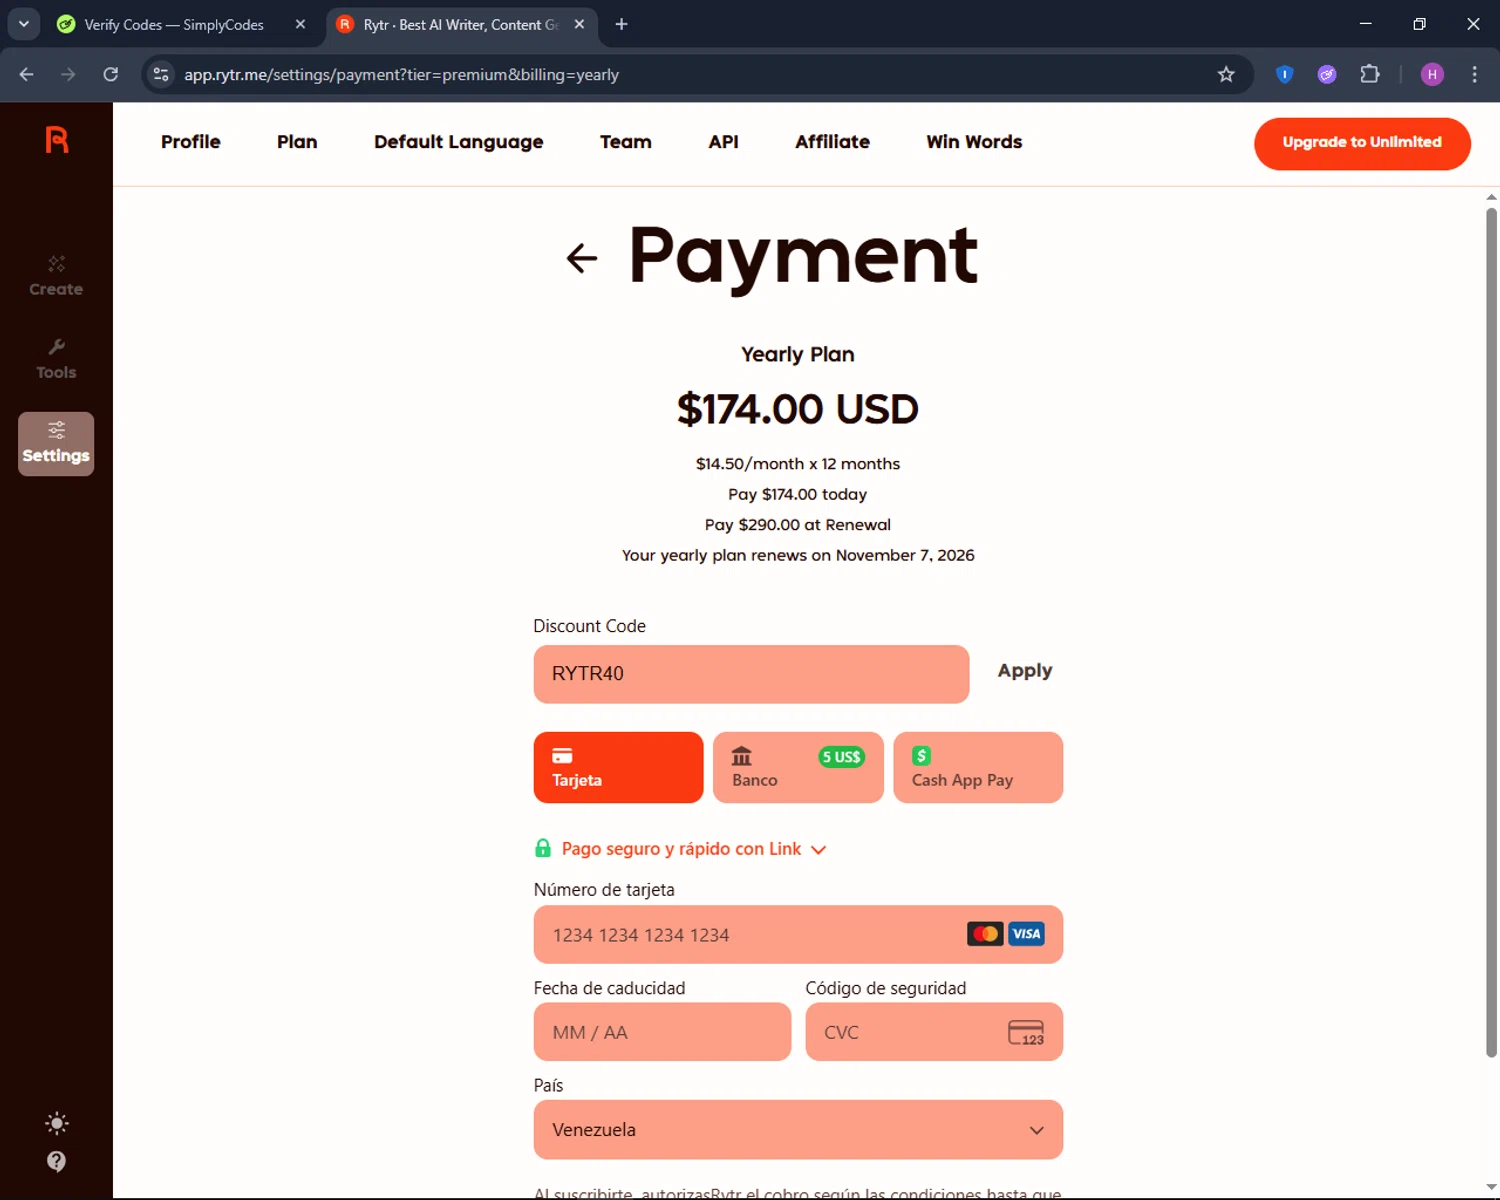Click '$14.50/month x 12 months' text

[x=797, y=464]
